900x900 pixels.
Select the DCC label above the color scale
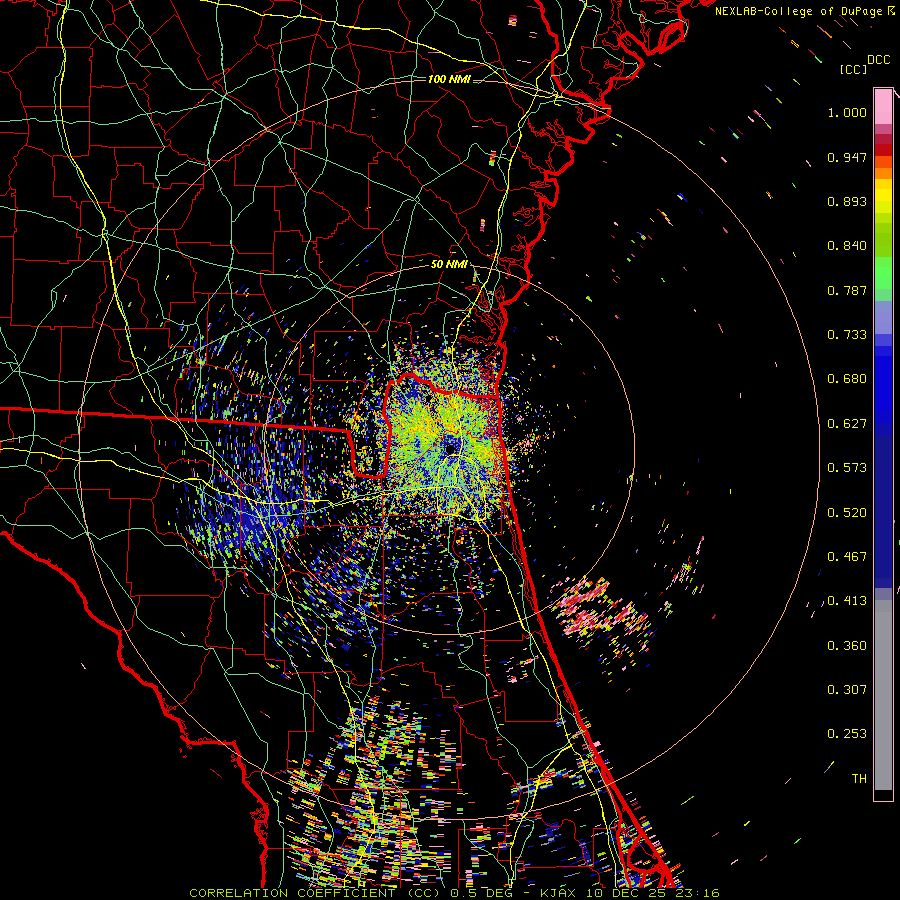(878, 60)
